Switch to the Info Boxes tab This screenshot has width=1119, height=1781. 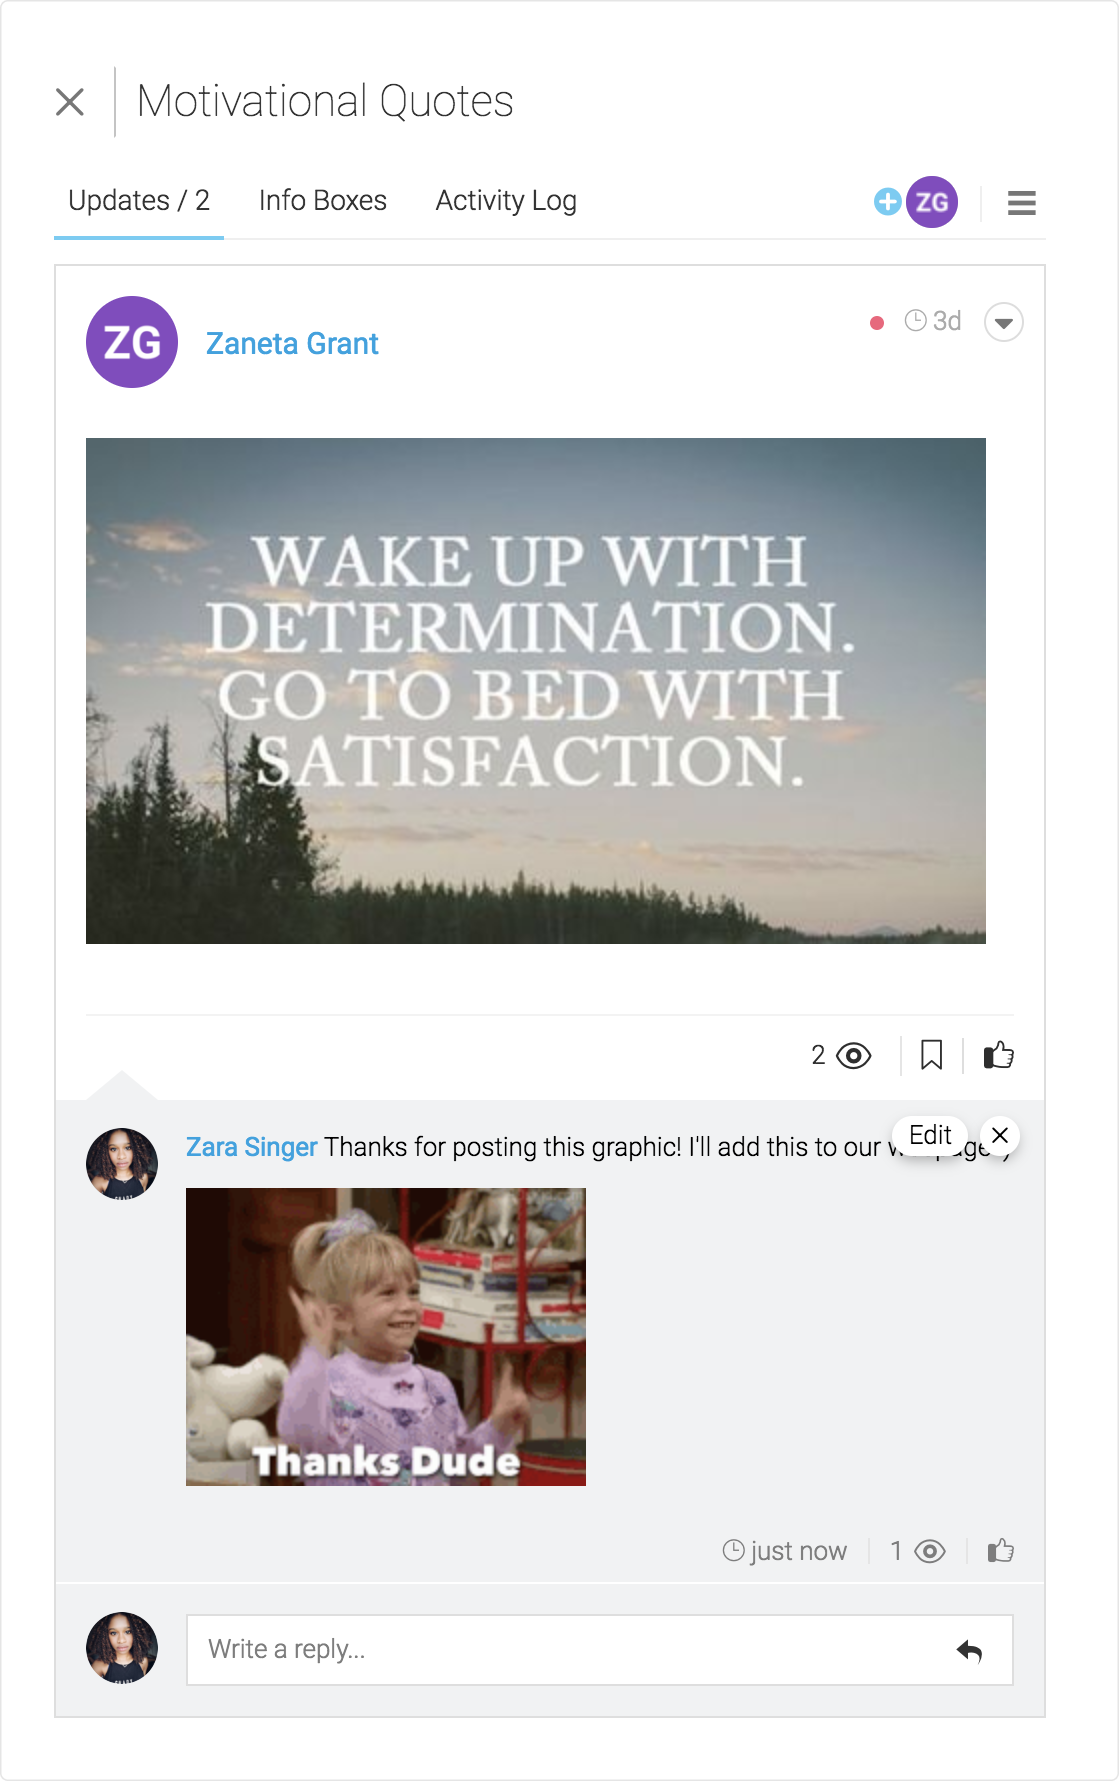point(323,200)
